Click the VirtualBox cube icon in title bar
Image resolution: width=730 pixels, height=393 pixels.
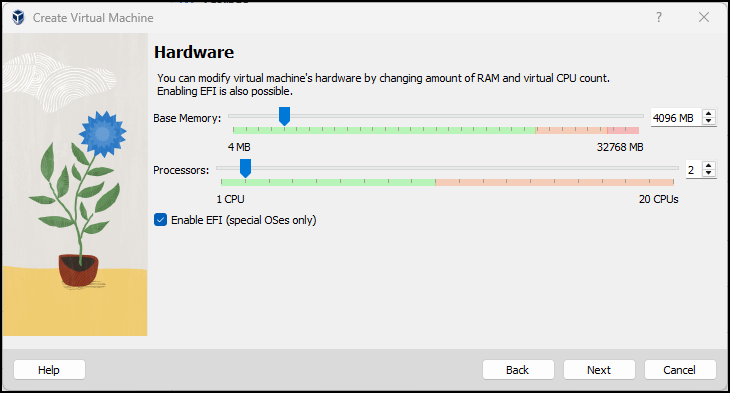pos(18,18)
